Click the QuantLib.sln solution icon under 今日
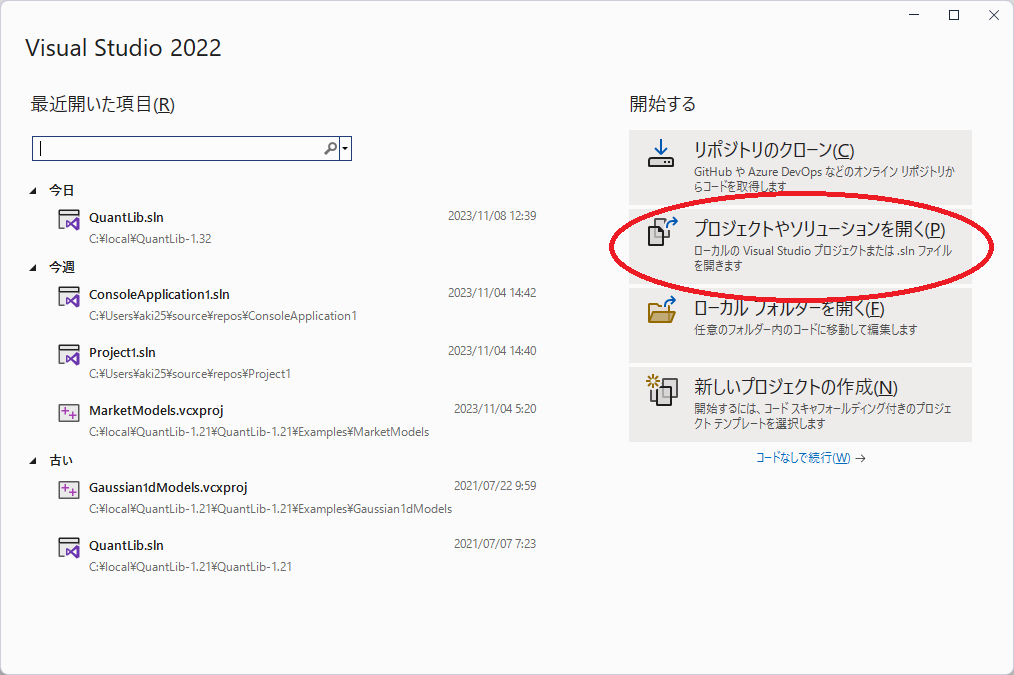The height and width of the screenshot is (675, 1014). [x=69, y=220]
